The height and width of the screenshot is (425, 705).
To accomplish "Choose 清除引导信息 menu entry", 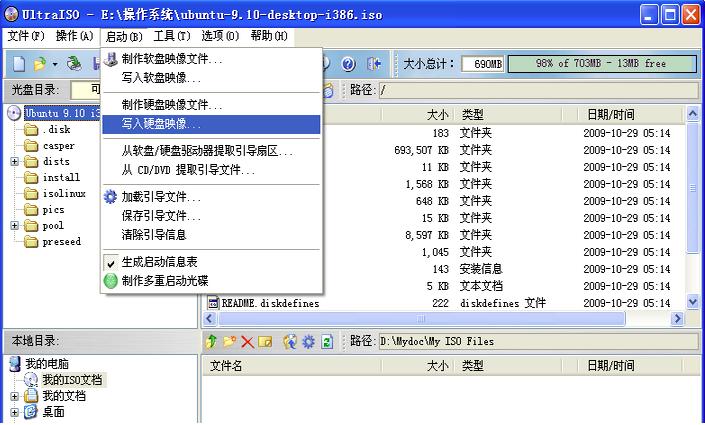I will pos(211,235).
